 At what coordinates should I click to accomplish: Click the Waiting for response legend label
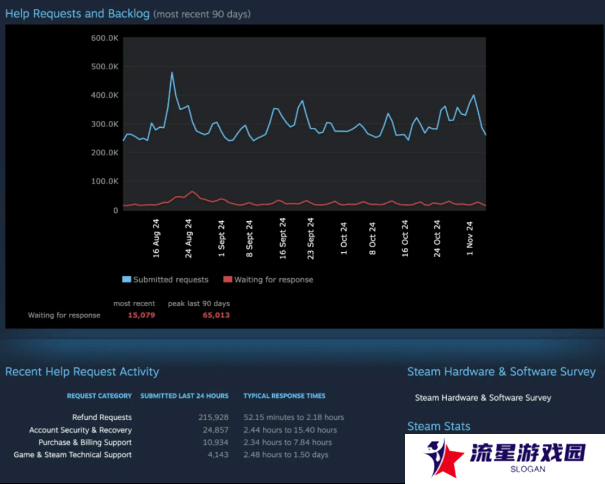(x=274, y=279)
